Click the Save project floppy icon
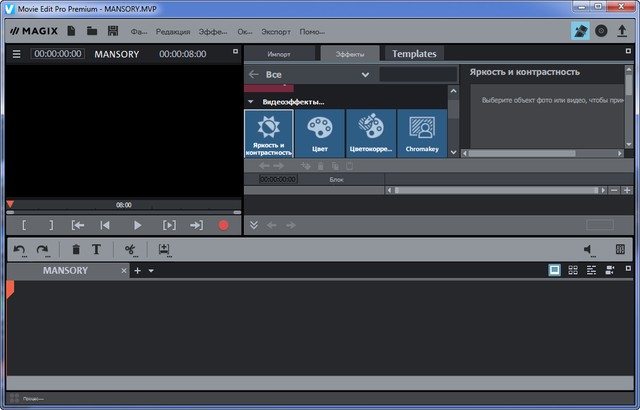This screenshot has height=410, width=640. 113,31
